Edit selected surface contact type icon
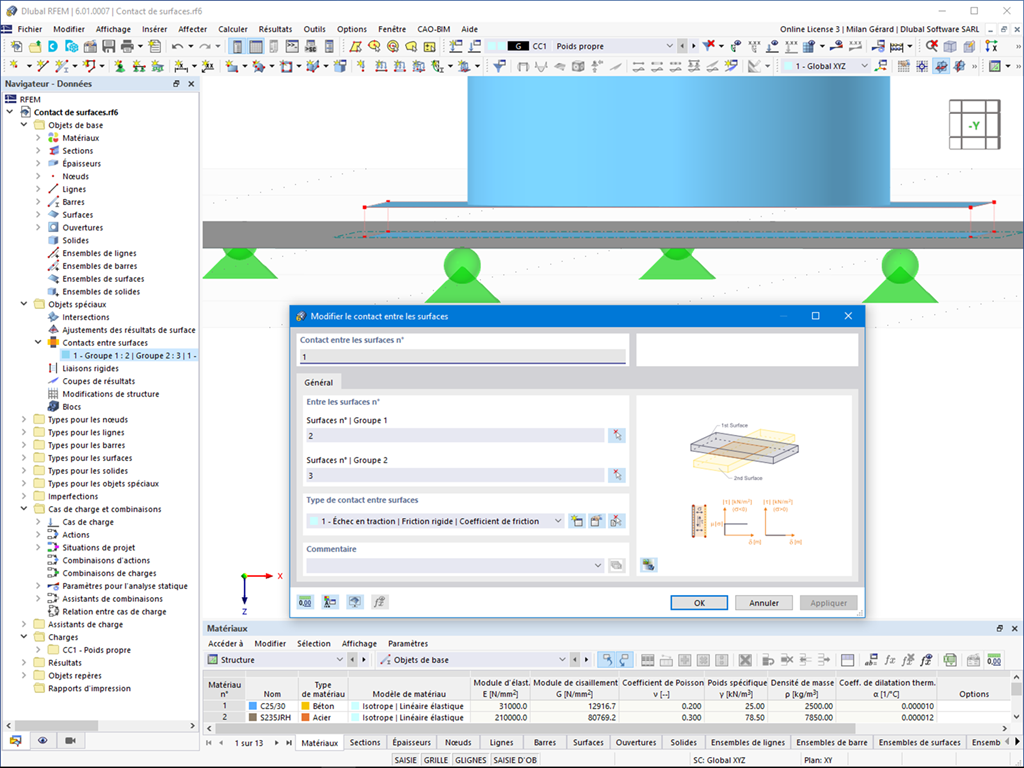The width and height of the screenshot is (1024, 768). (596, 521)
